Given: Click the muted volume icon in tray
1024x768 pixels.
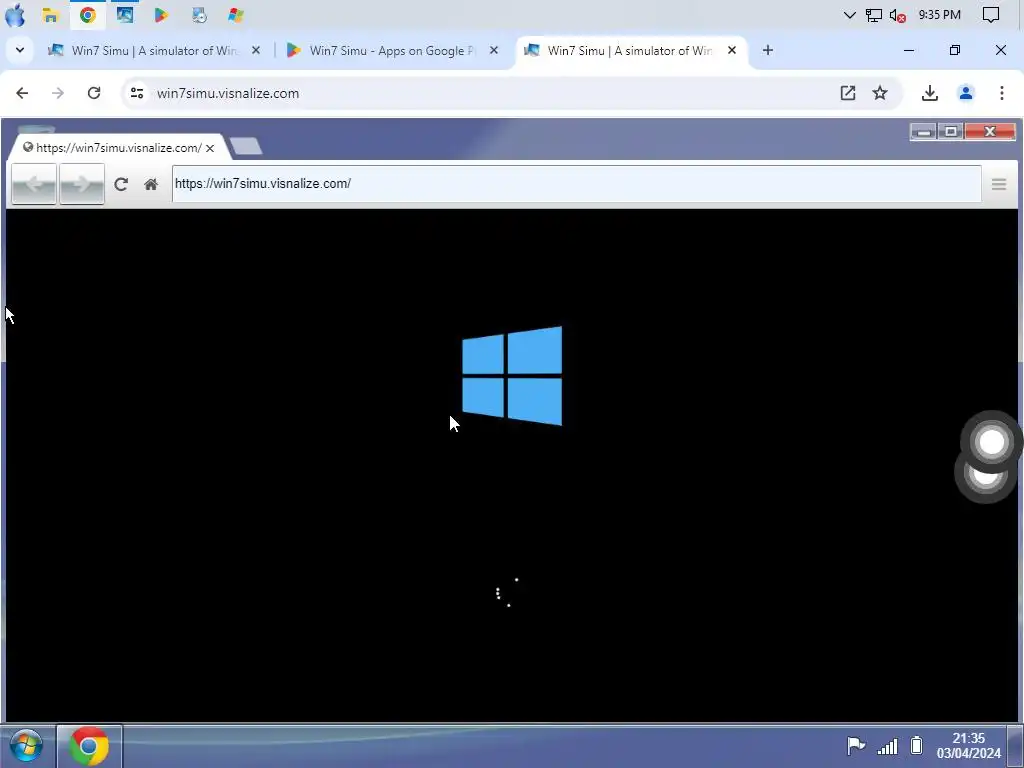Looking at the screenshot, I should click(897, 15).
